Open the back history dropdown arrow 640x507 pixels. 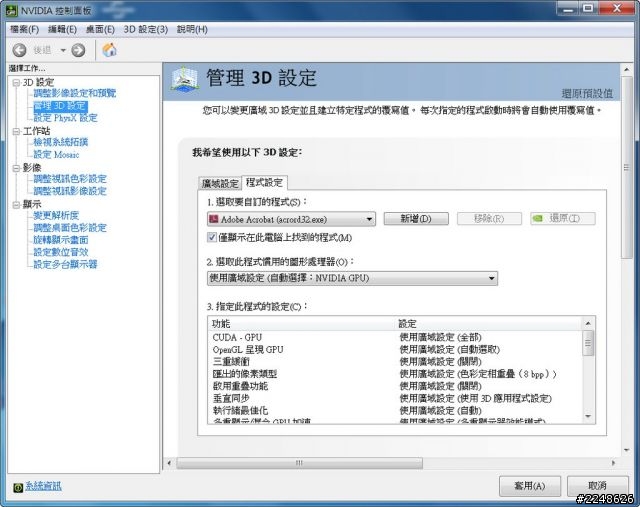pyautogui.click(x=63, y=50)
